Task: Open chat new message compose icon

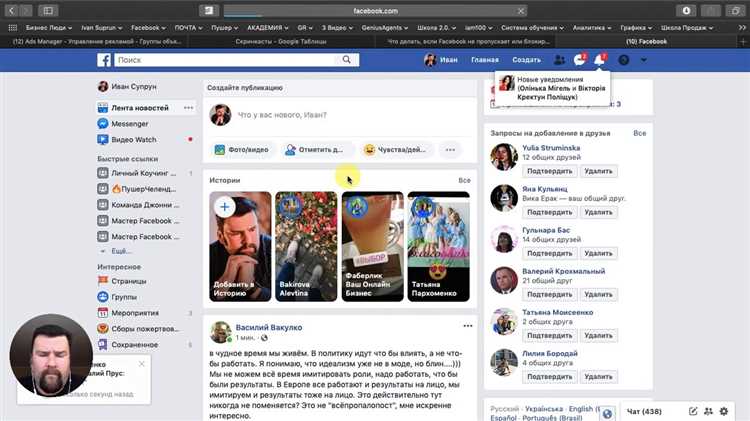Action: tap(693, 411)
